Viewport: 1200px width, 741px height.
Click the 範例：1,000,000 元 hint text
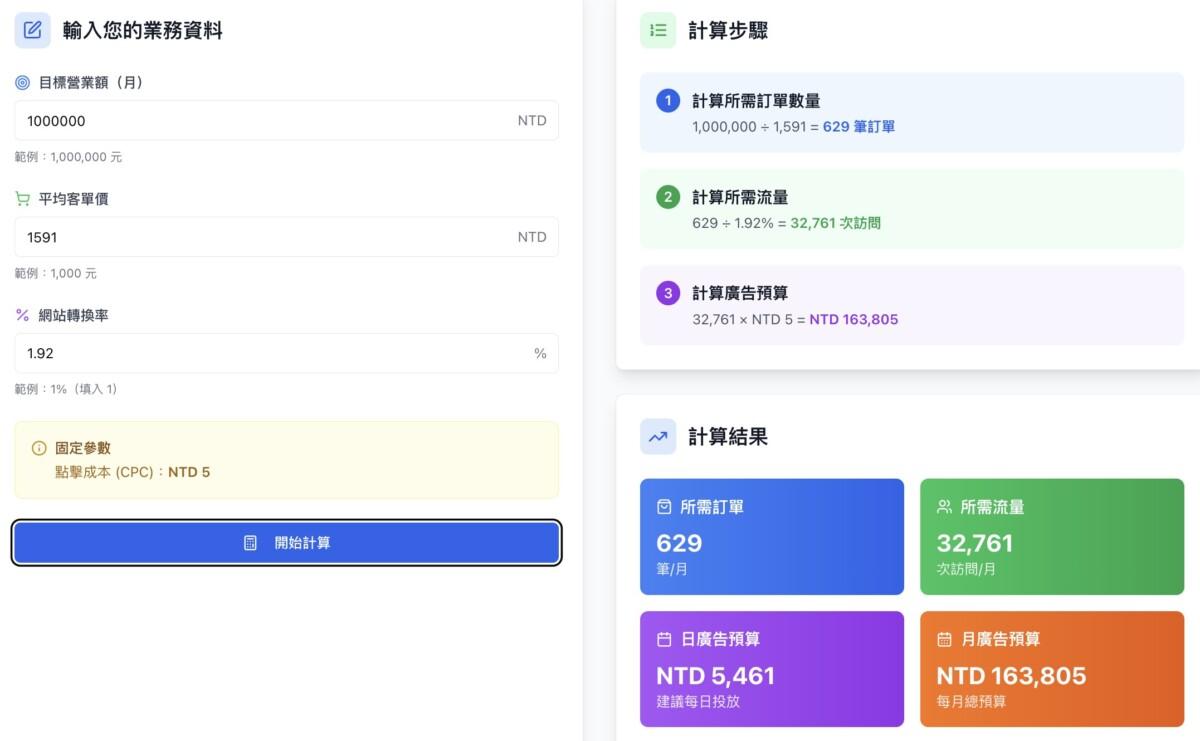pyautogui.click(x=68, y=157)
